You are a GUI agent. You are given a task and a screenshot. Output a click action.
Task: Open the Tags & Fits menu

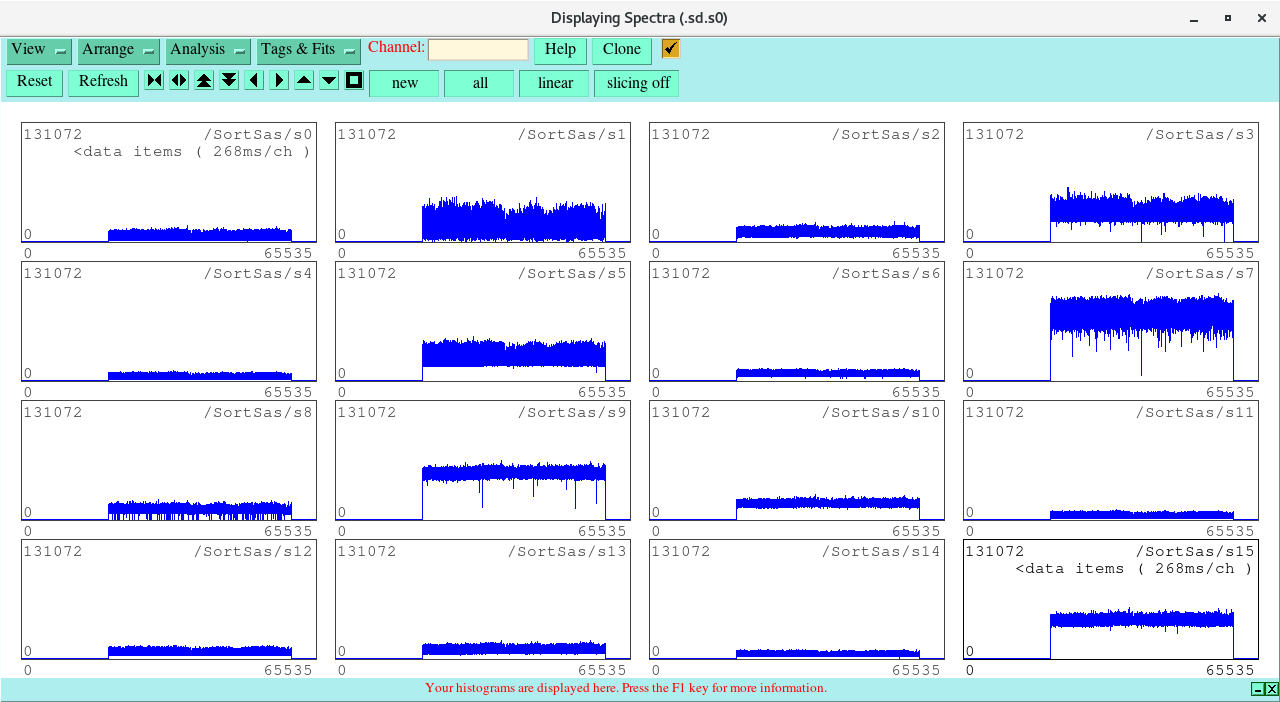coord(307,50)
